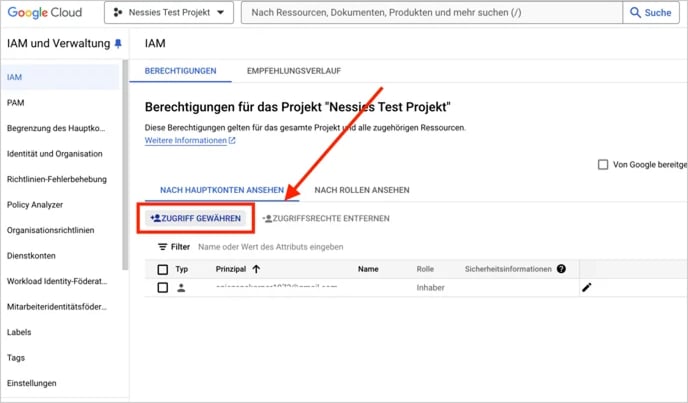Click the pencil edit icon in Inhaber row
The height and width of the screenshot is (403, 688).
click(x=587, y=288)
